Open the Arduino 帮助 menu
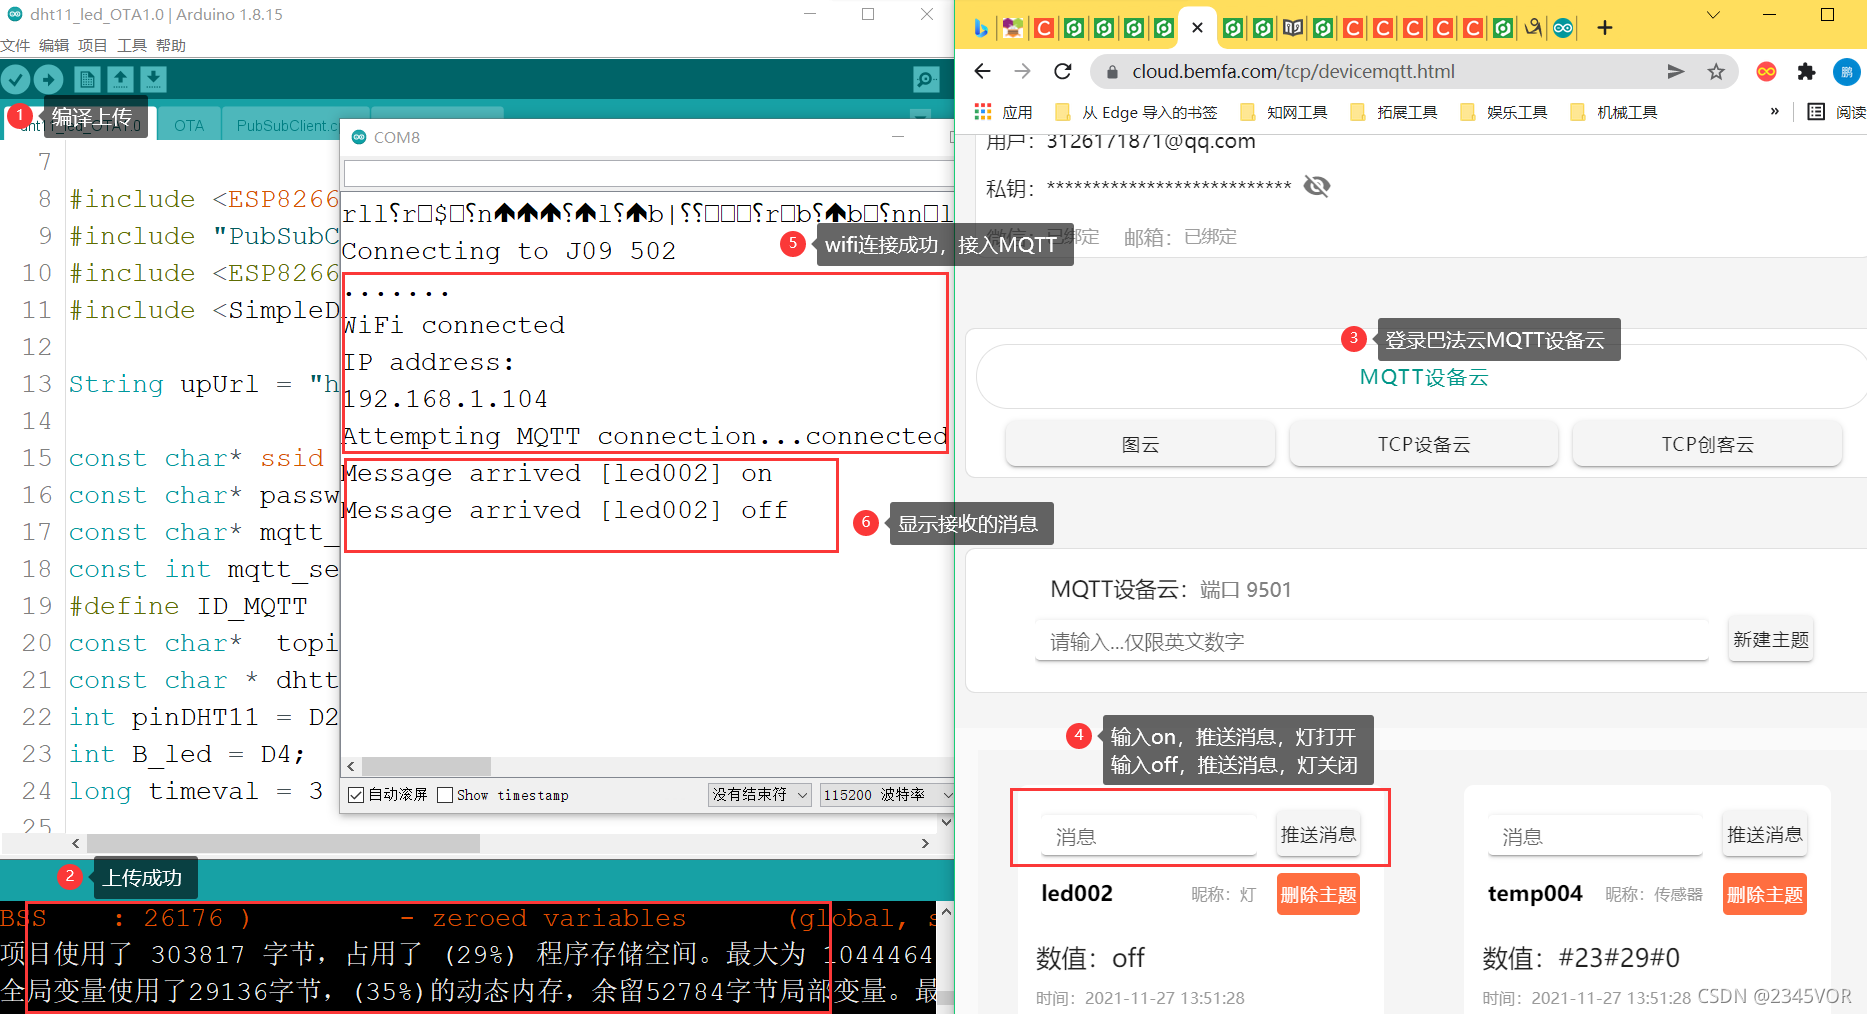This screenshot has width=1867, height=1014. tap(171, 45)
